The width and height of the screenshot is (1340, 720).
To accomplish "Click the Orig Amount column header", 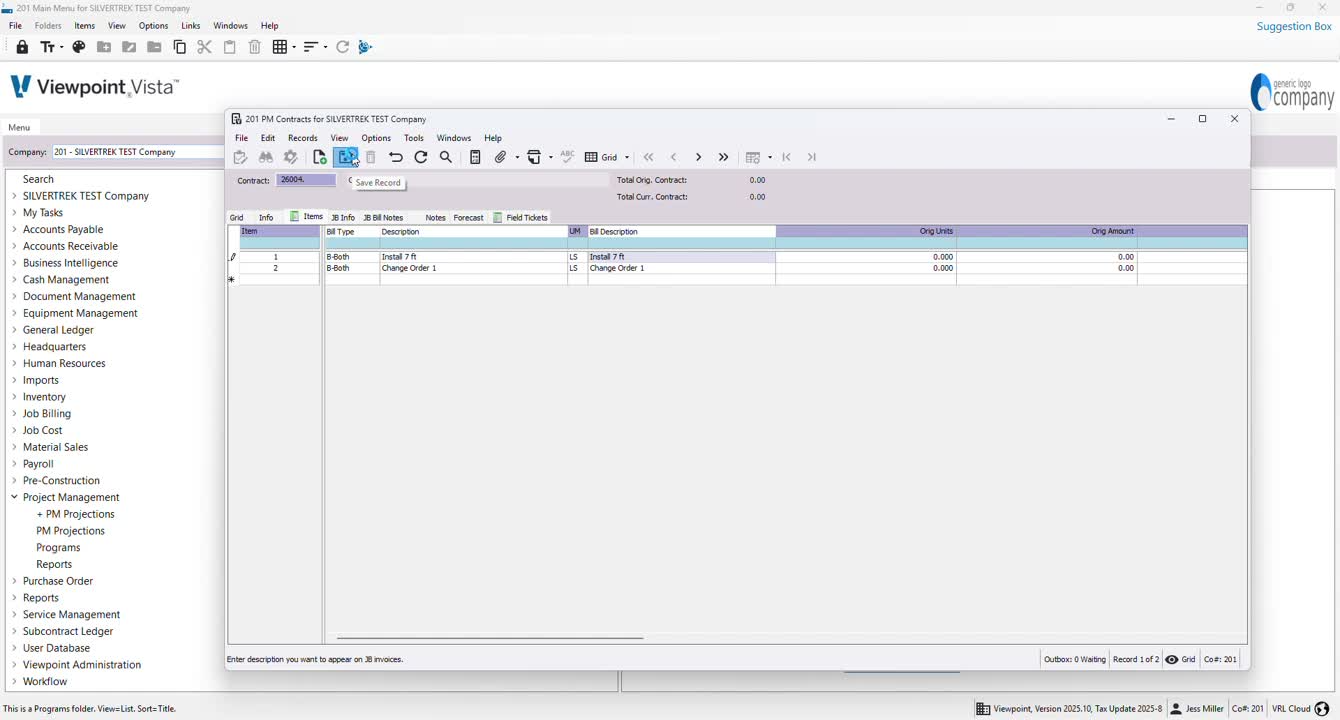I will (1047, 232).
